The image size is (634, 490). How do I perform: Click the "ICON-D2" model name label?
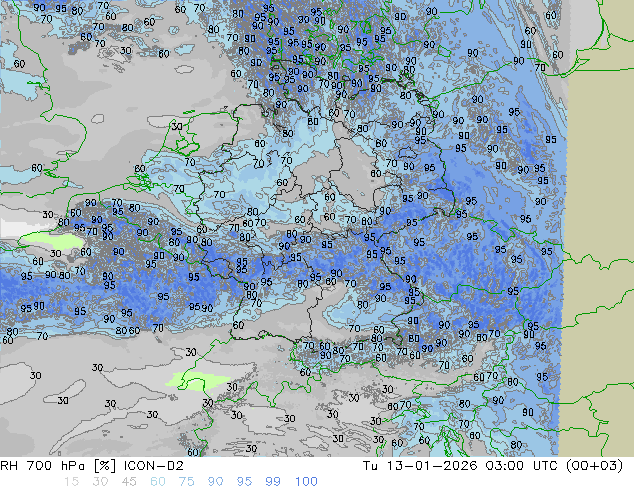click(x=154, y=466)
